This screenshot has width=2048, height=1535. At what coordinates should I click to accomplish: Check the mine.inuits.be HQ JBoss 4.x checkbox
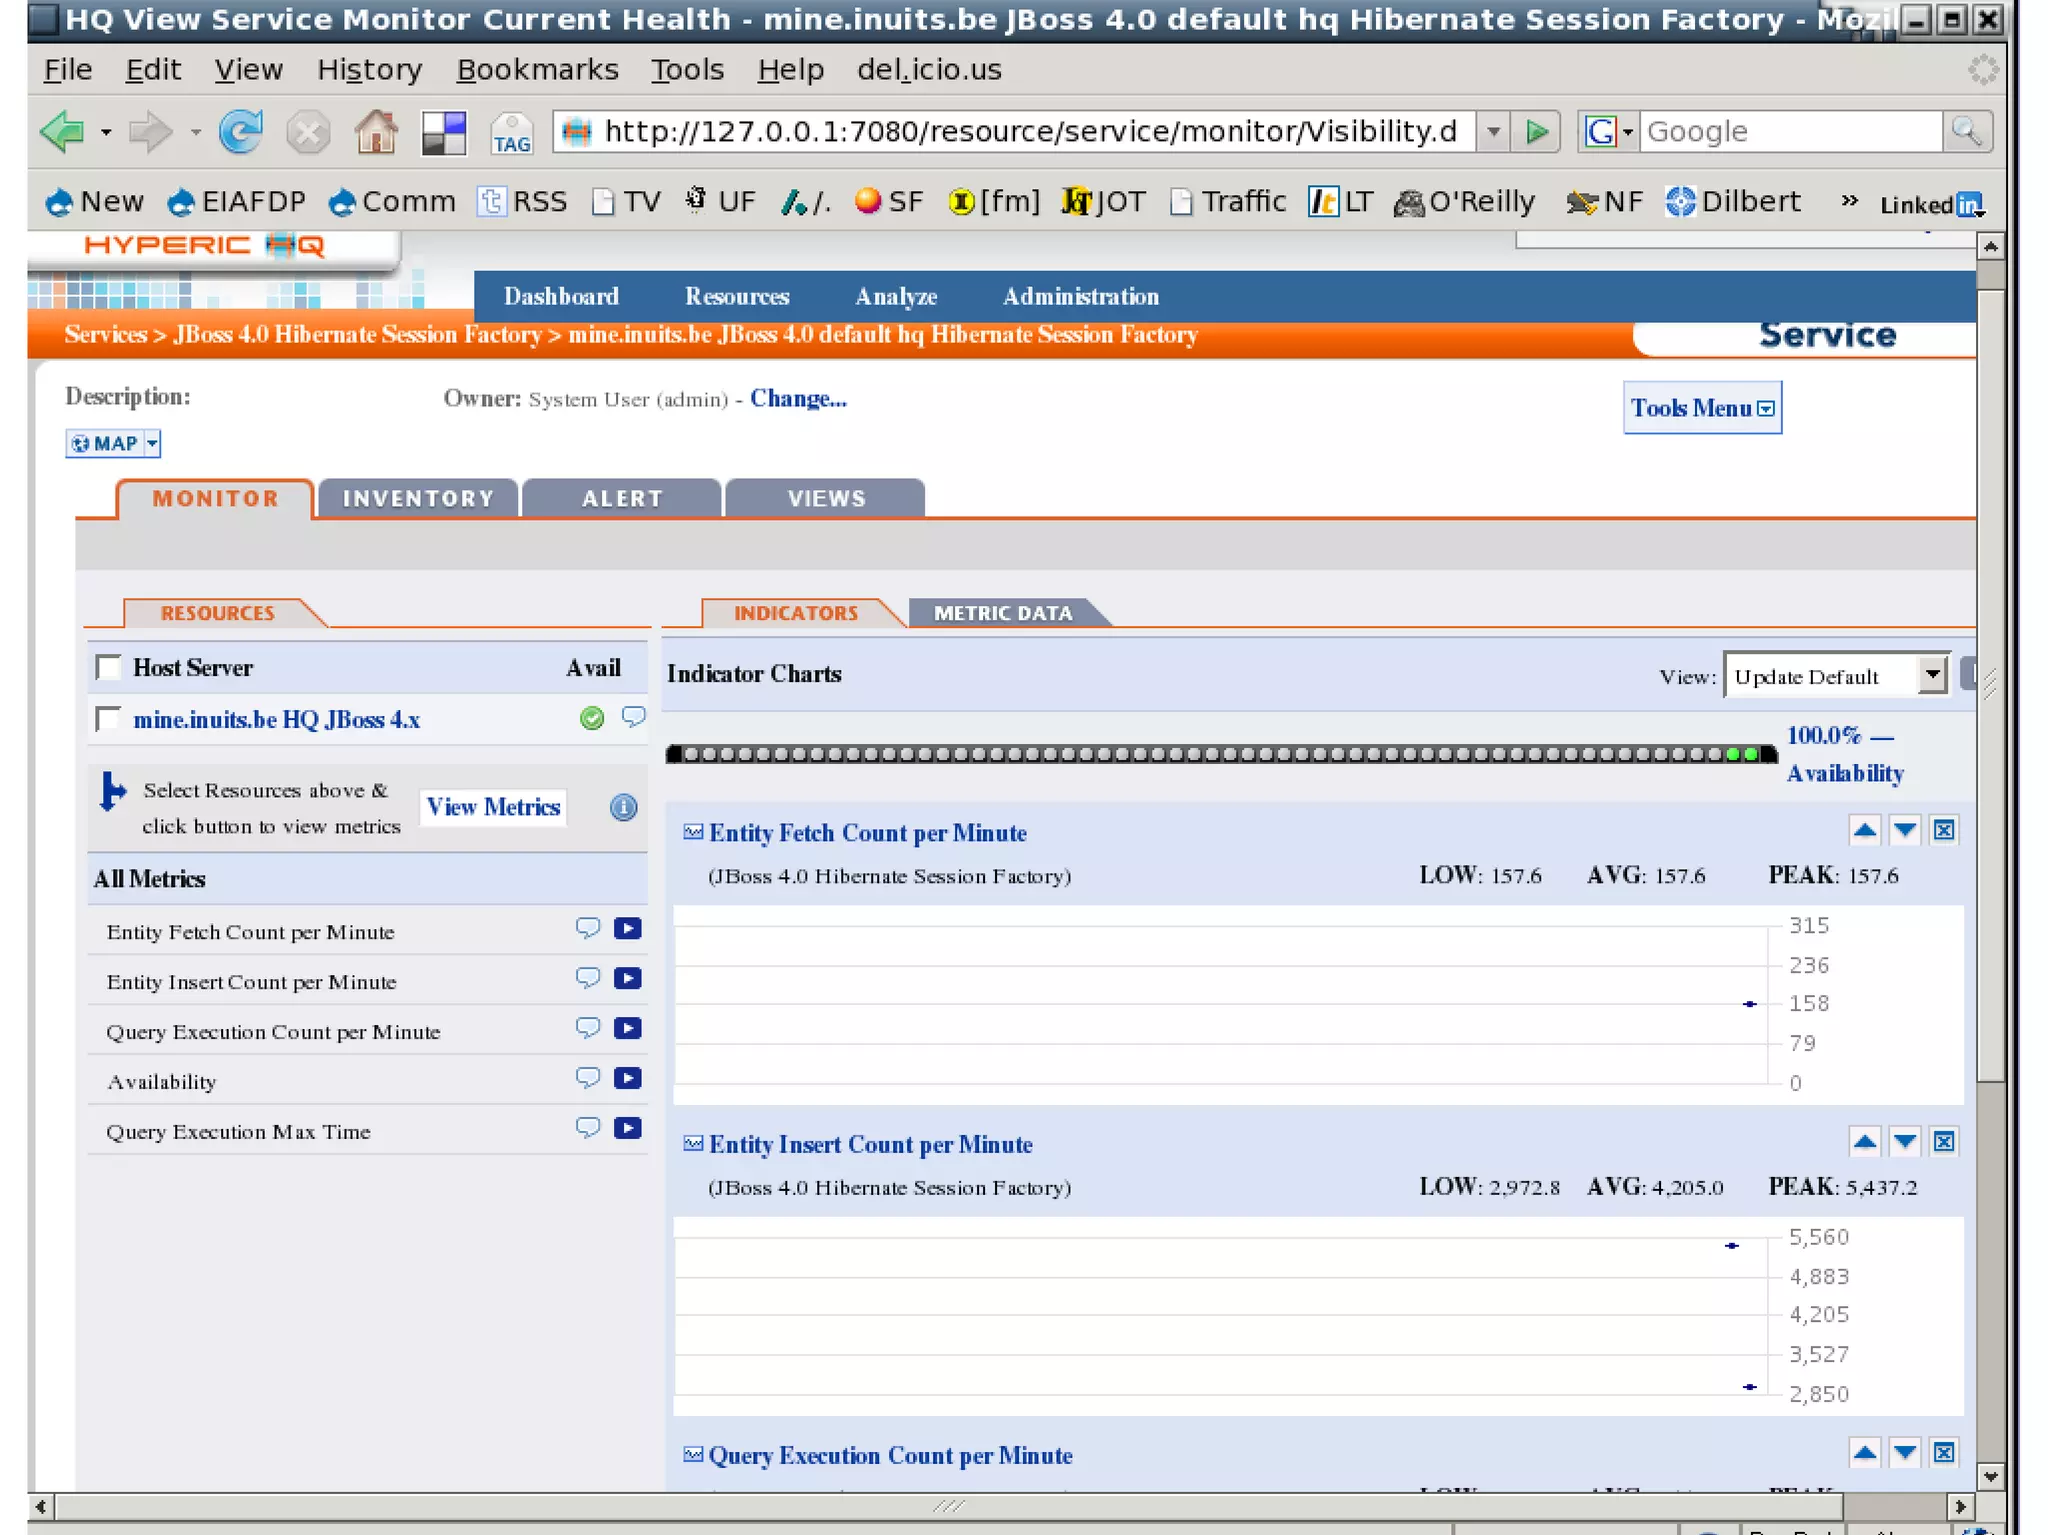tap(108, 719)
